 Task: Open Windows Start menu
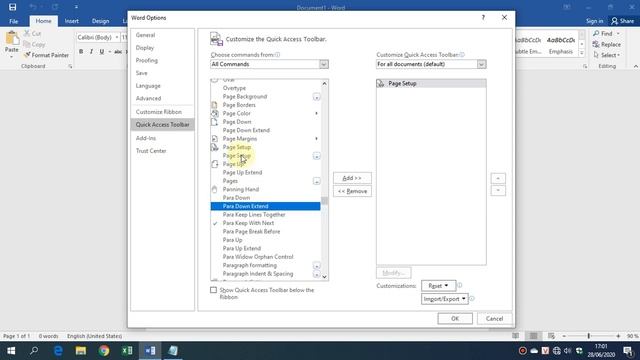tap(11, 351)
